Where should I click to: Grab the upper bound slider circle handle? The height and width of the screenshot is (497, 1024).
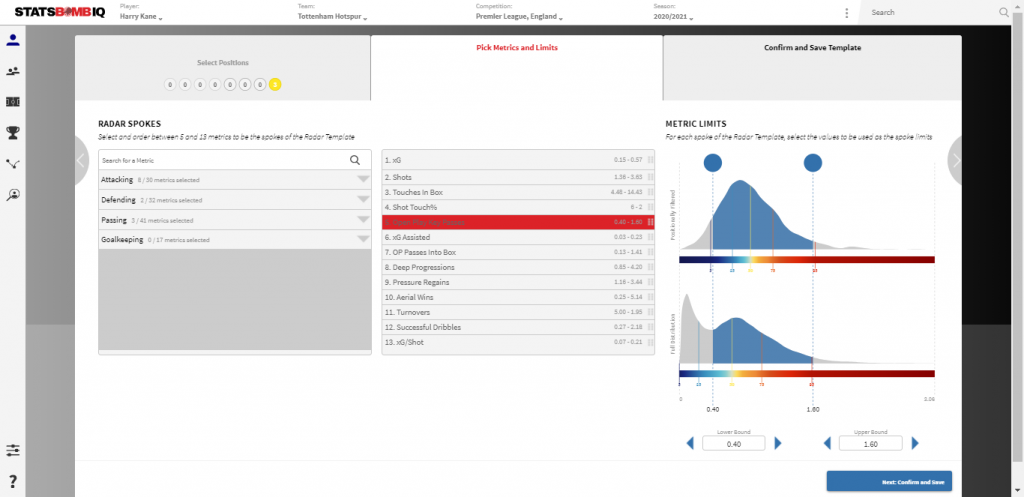pyautogui.click(x=812, y=163)
